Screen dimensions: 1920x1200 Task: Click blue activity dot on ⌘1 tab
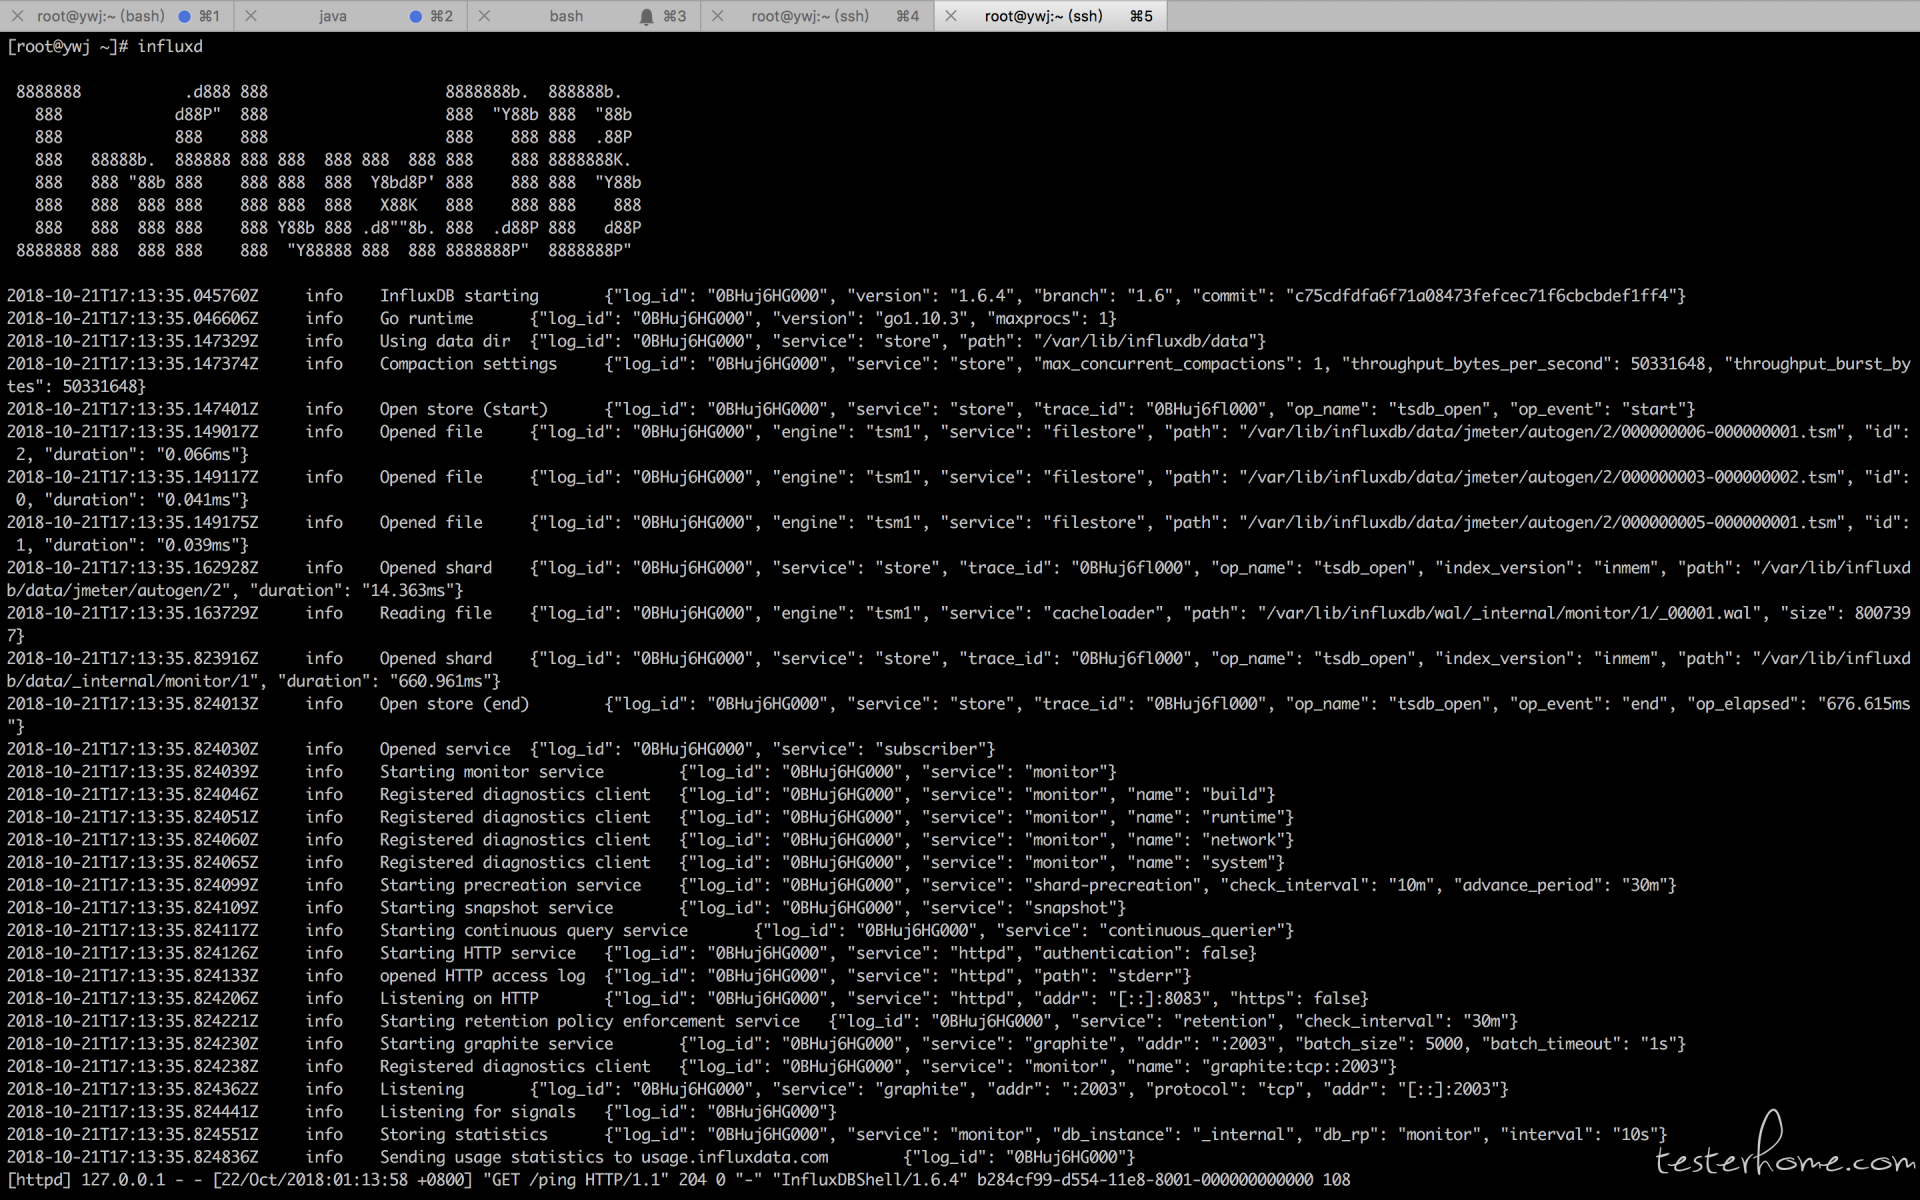184,16
